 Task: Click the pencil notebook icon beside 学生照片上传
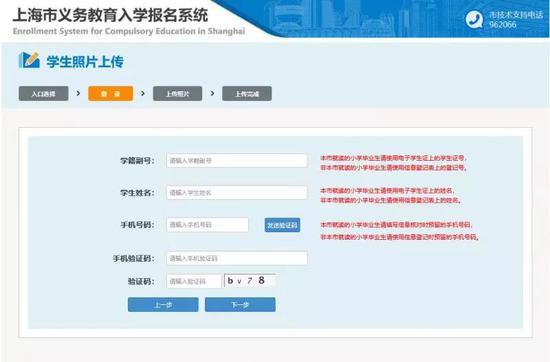29,60
